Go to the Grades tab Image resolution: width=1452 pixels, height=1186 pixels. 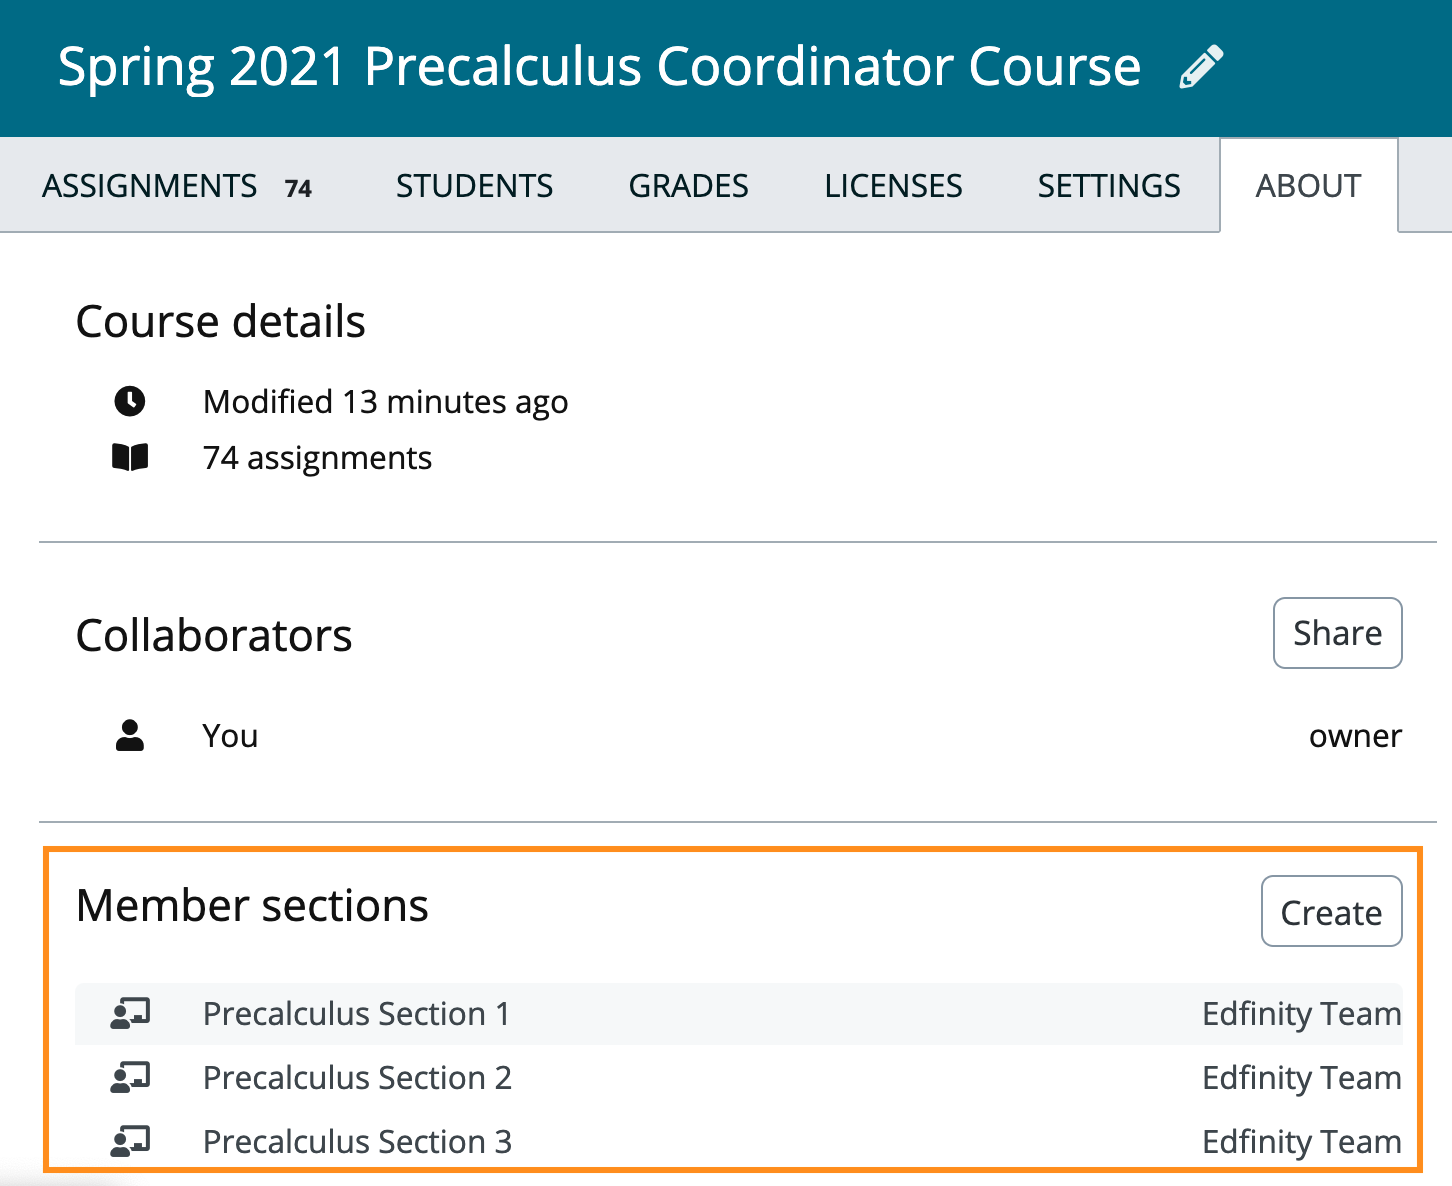(x=688, y=186)
